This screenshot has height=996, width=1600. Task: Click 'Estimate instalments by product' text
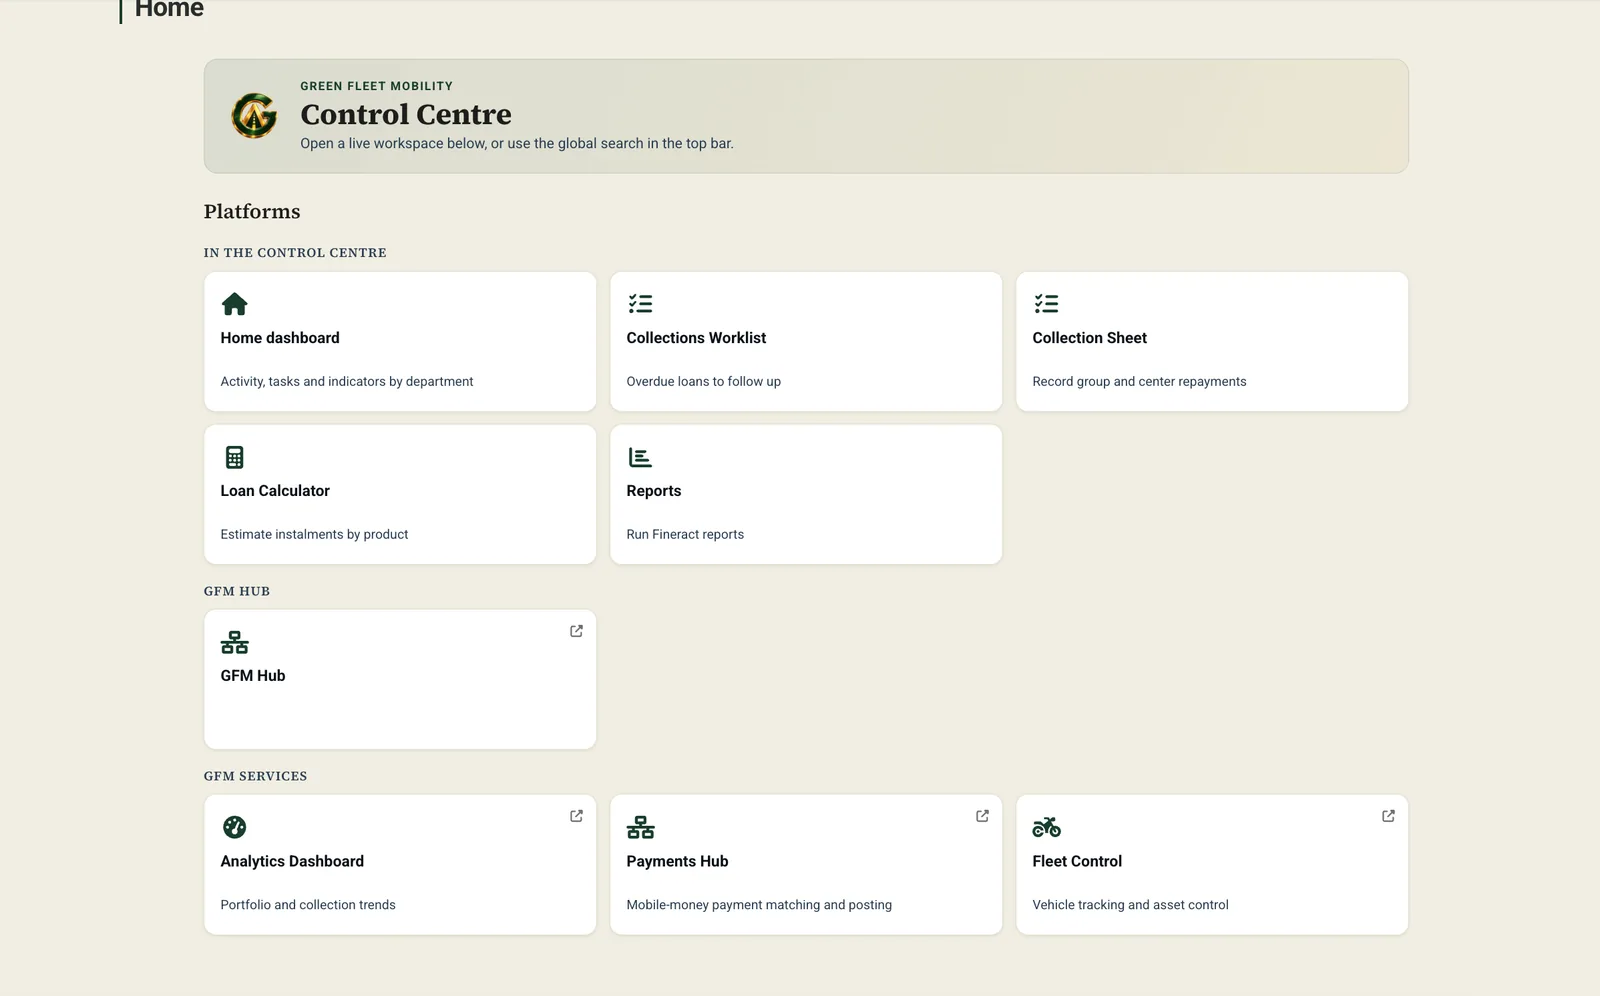coord(314,534)
